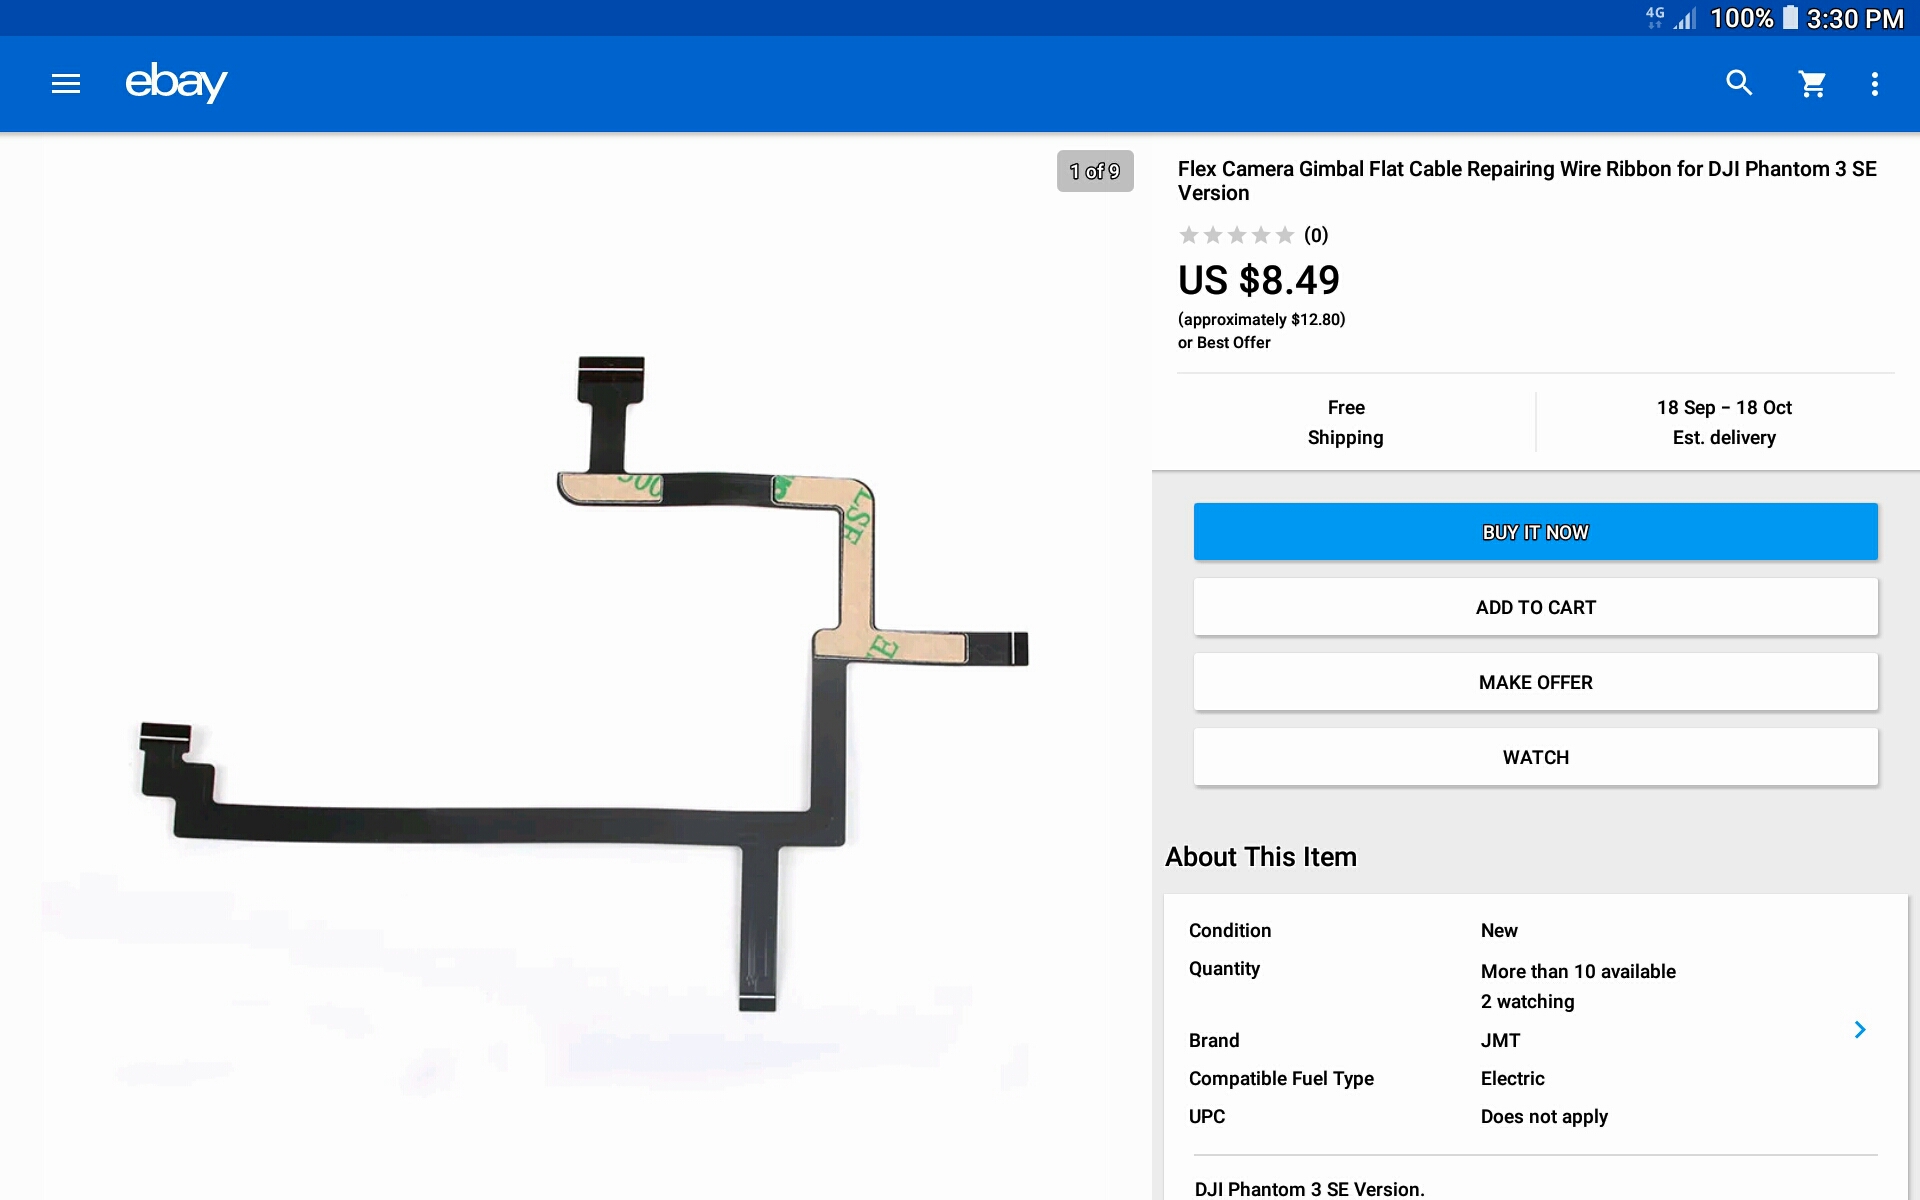Image resolution: width=1920 pixels, height=1200 pixels.
Task: Click ADD TO CART button
Action: (x=1536, y=607)
